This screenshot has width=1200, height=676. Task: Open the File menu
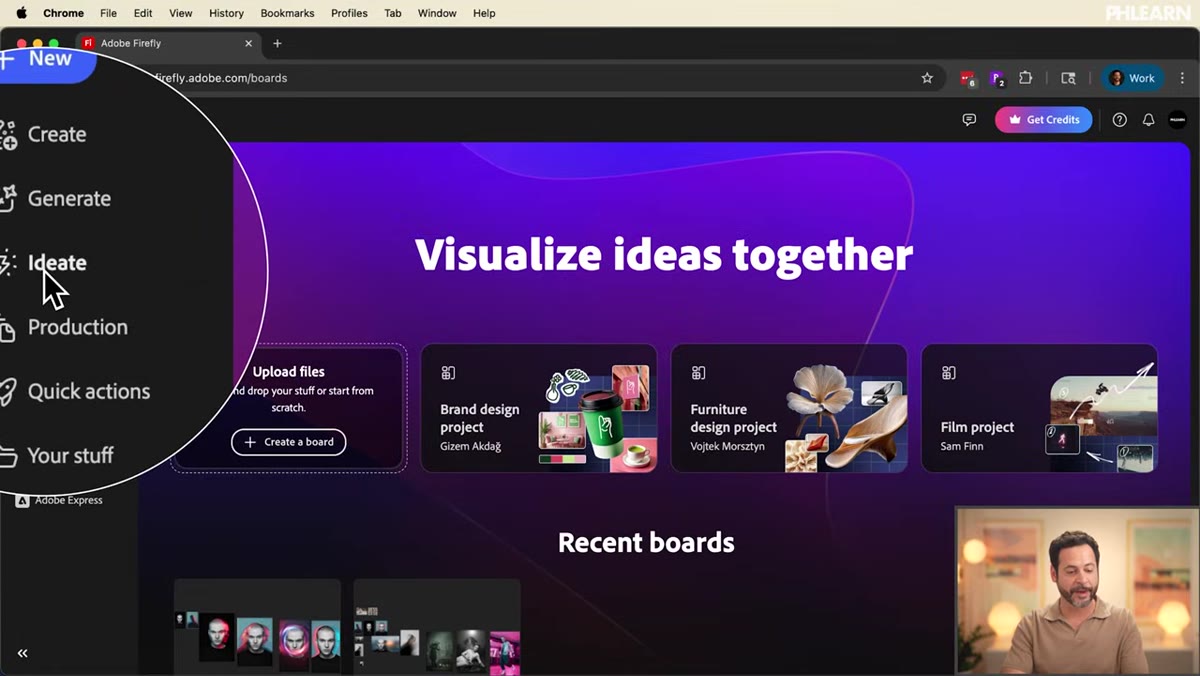click(x=108, y=13)
